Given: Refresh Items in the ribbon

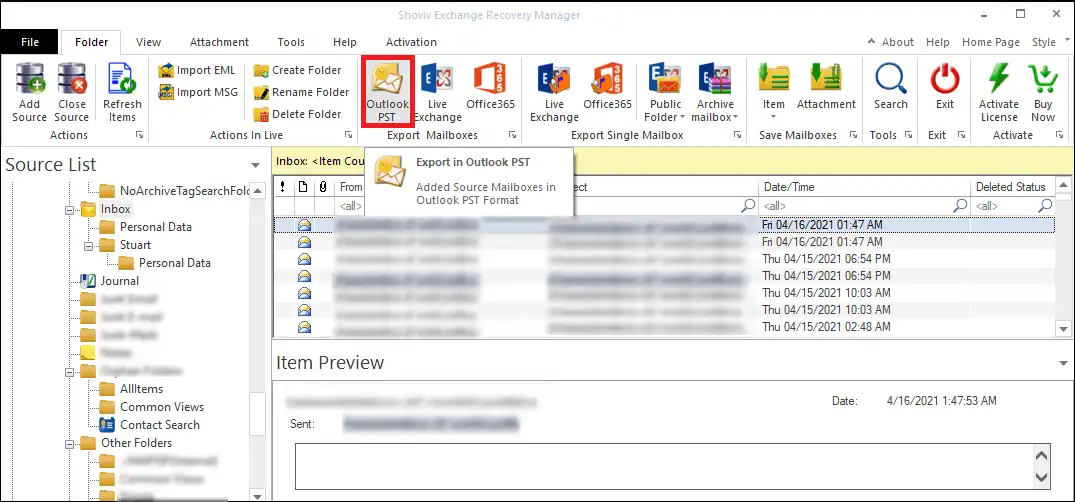Looking at the screenshot, I should (x=122, y=93).
